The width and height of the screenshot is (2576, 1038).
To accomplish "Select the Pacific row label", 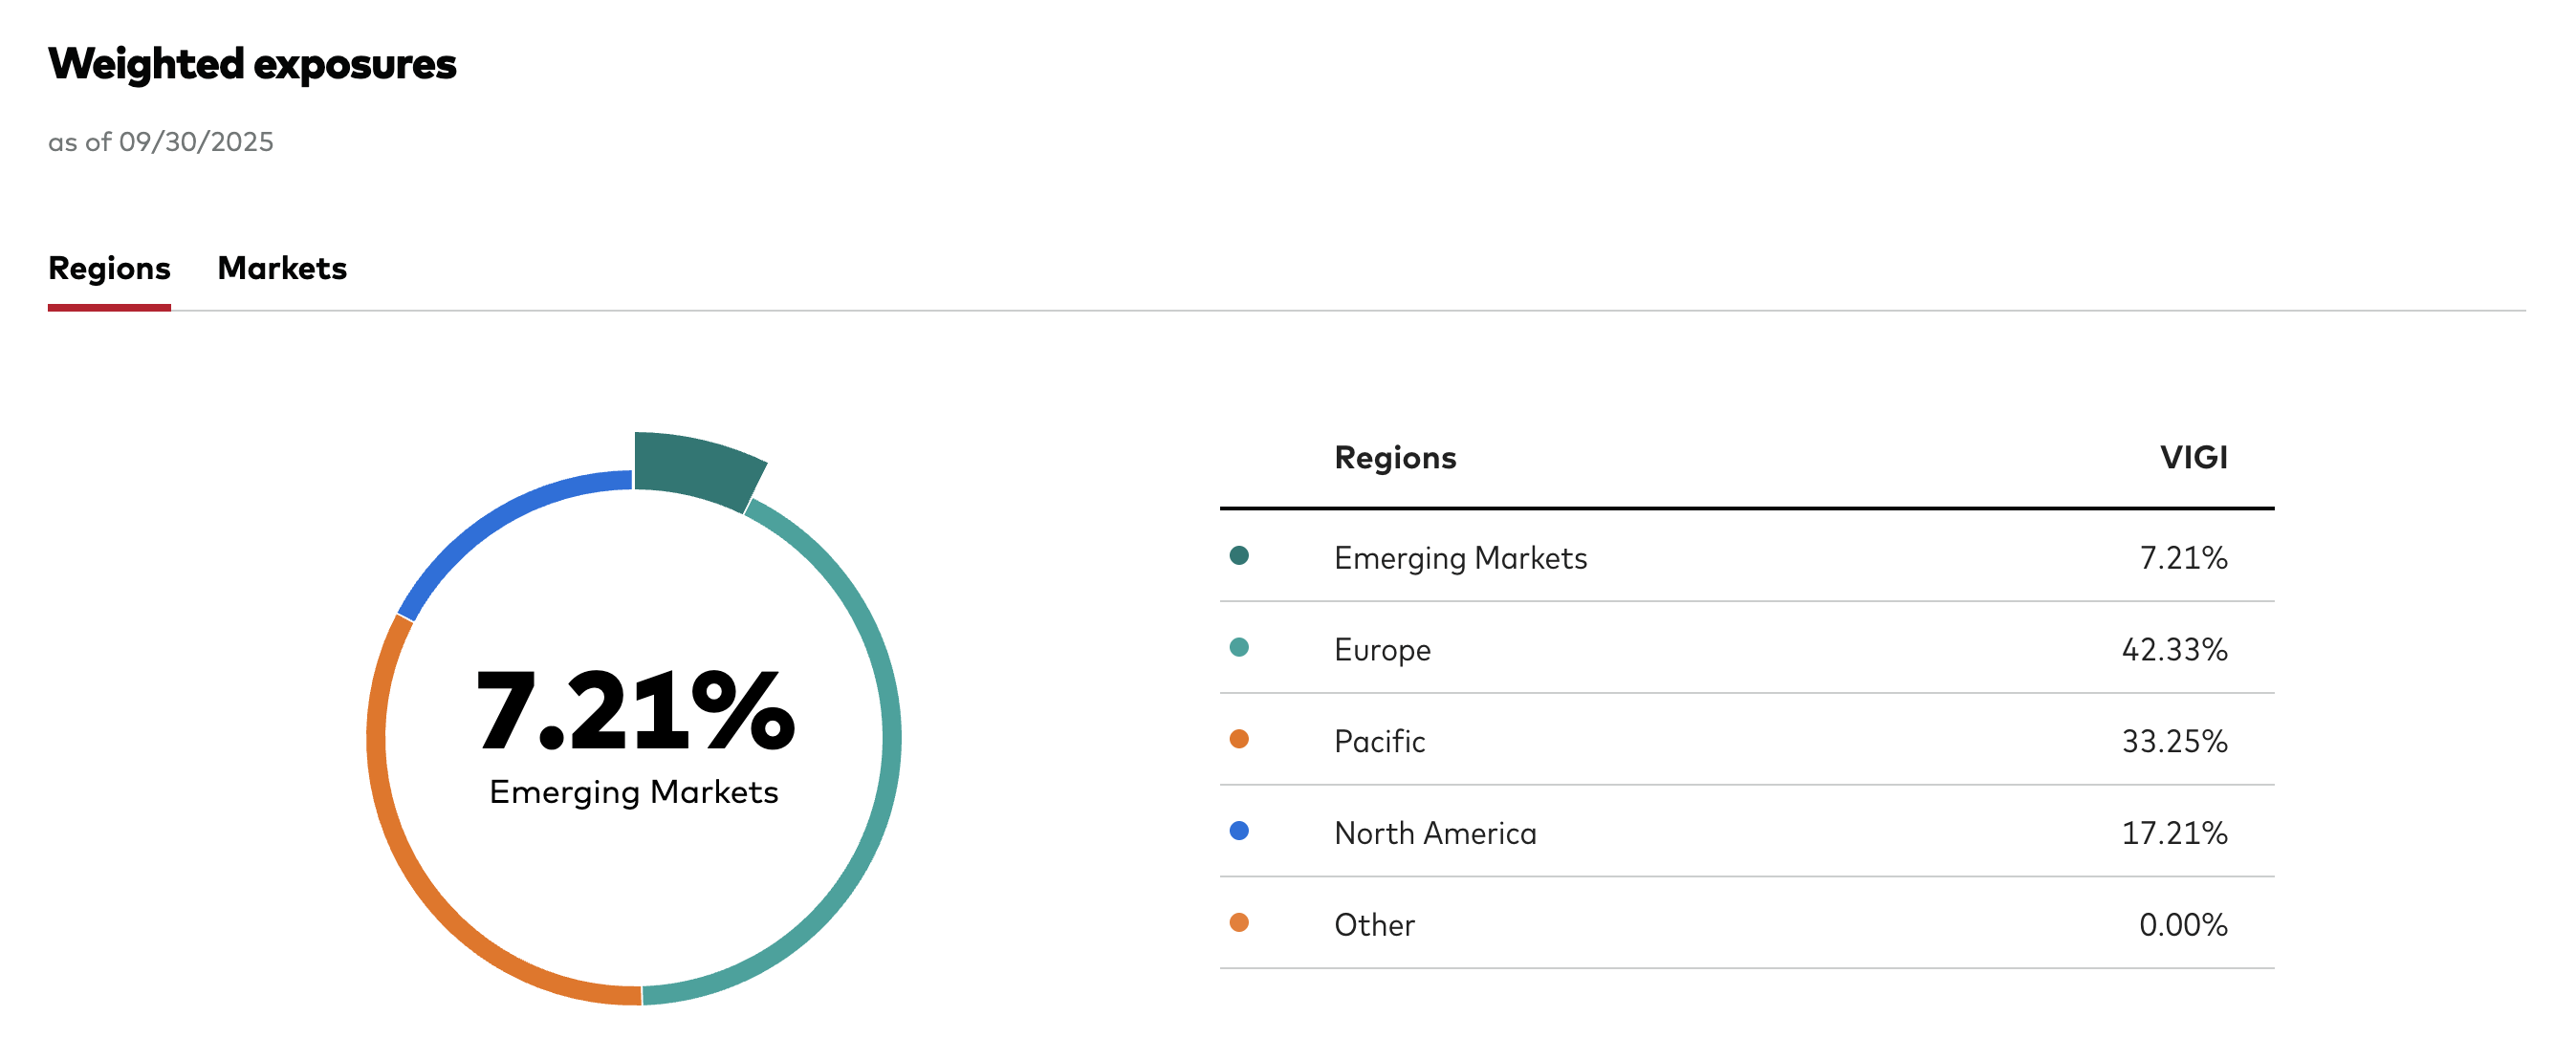I will coord(1379,742).
